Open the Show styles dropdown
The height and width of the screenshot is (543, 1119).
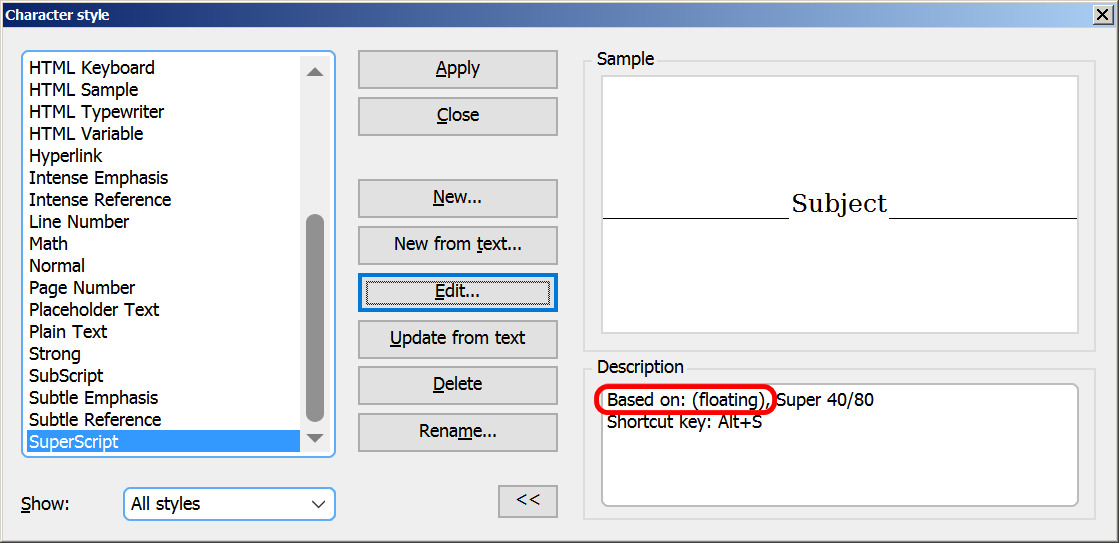tap(229, 504)
